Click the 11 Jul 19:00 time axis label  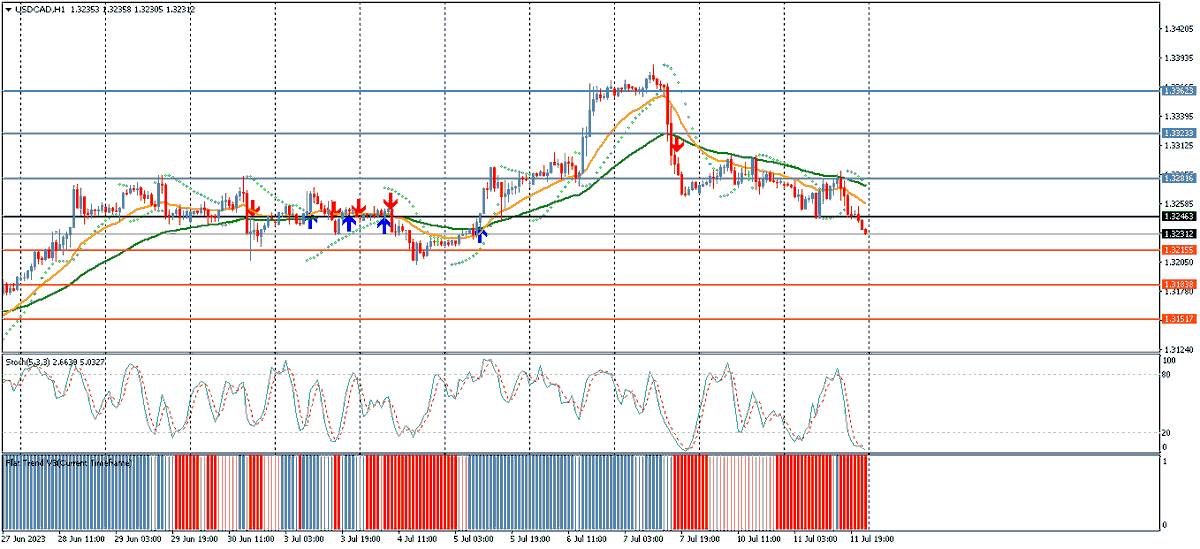pyautogui.click(x=870, y=537)
